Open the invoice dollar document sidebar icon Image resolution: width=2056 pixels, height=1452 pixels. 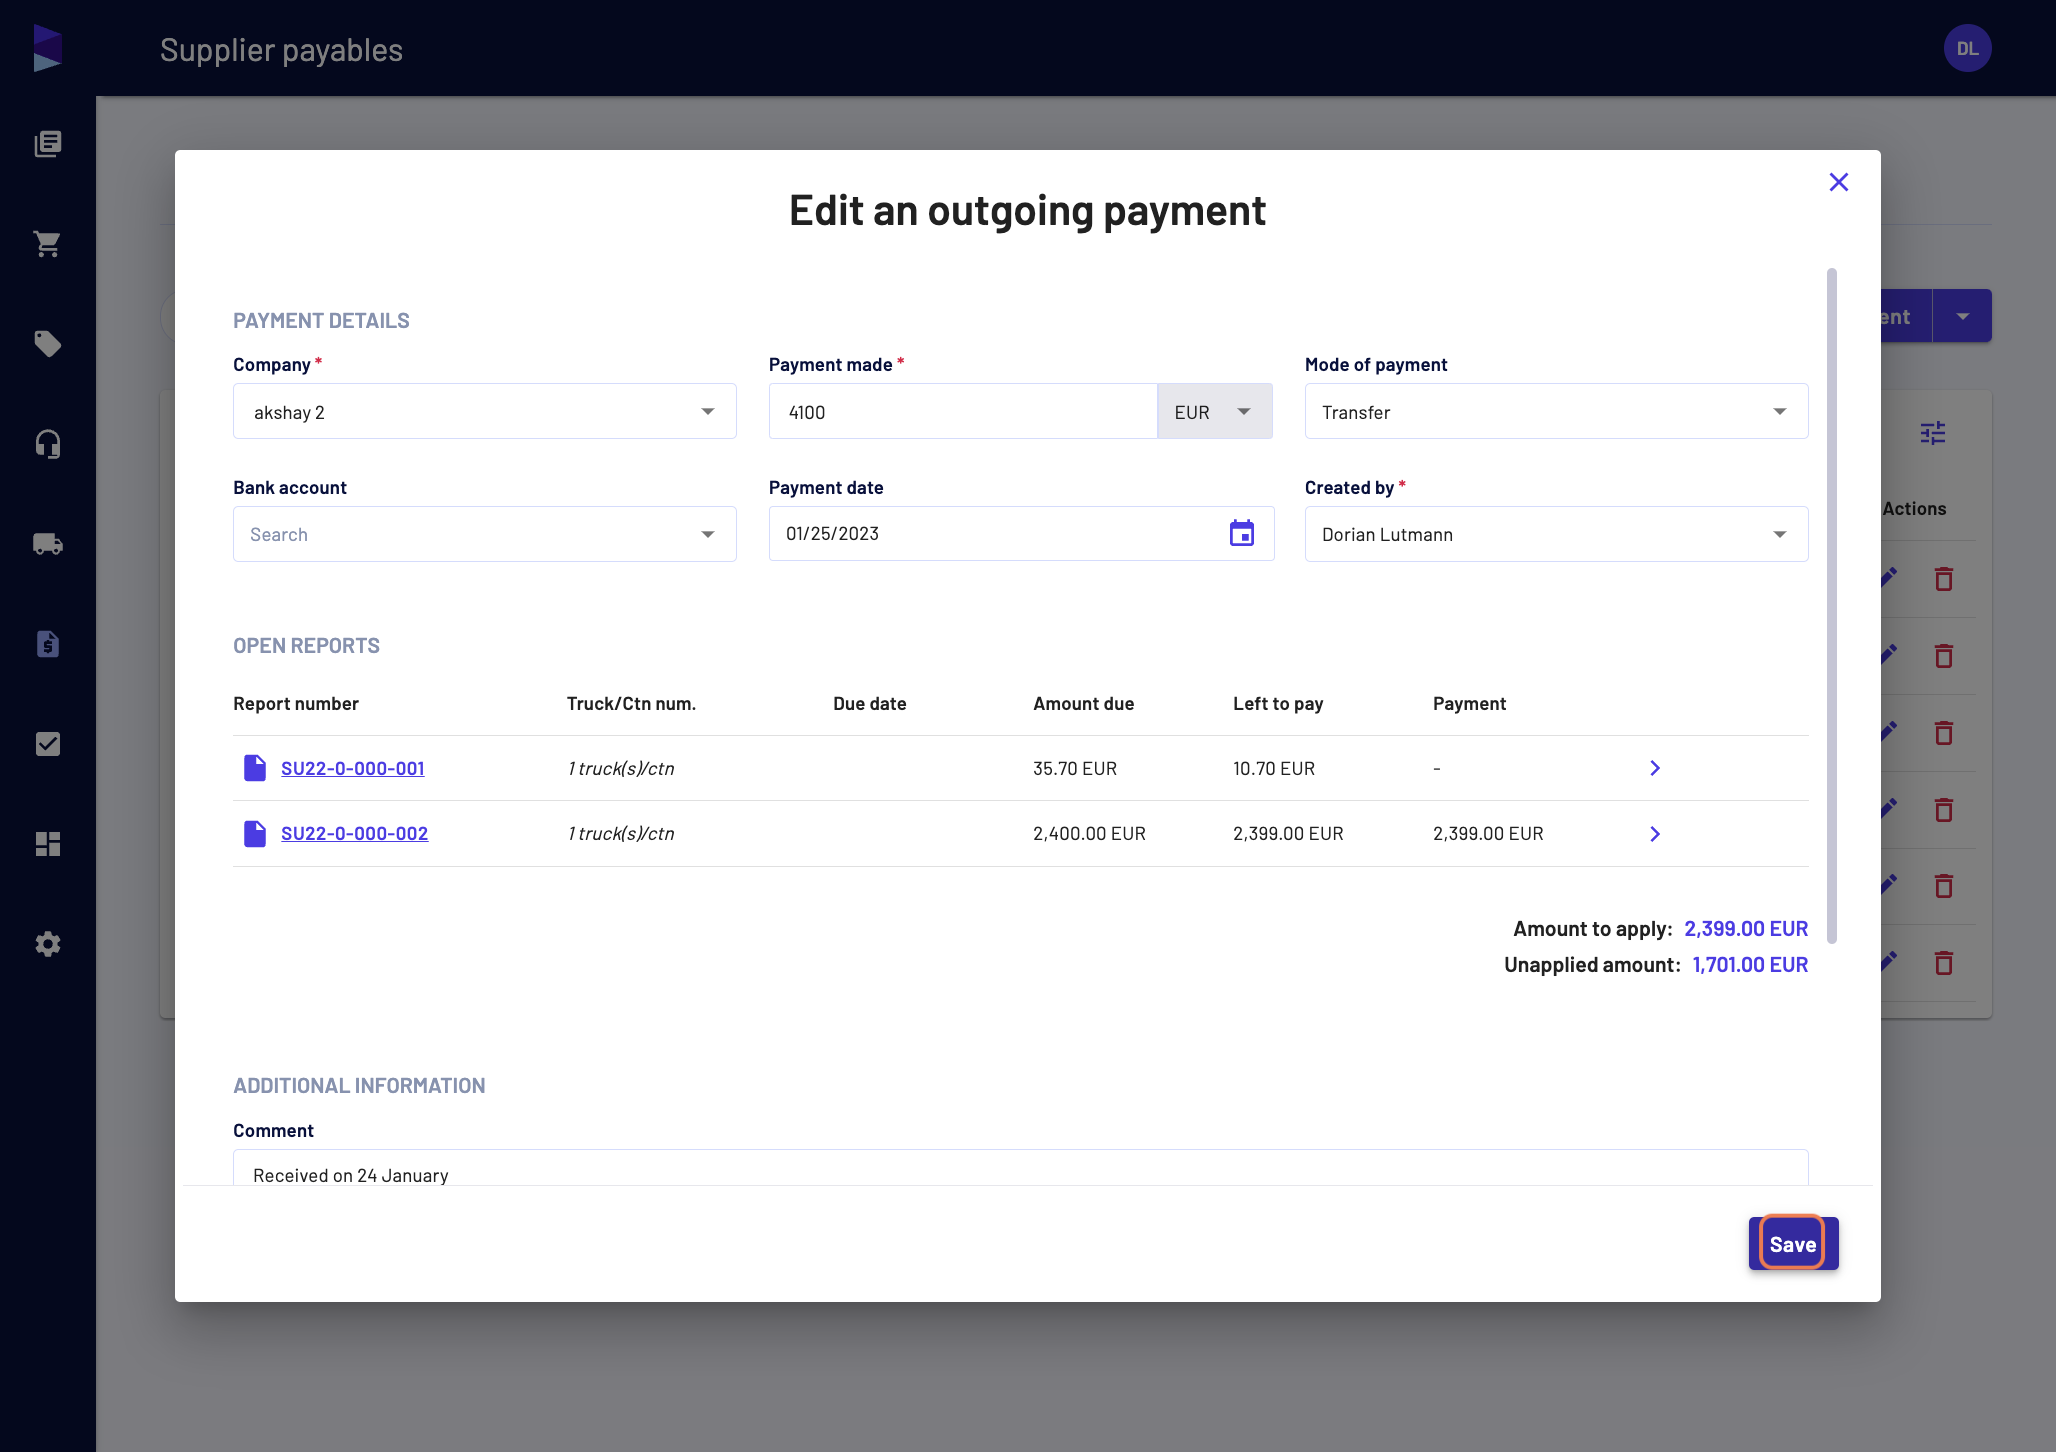point(48,644)
